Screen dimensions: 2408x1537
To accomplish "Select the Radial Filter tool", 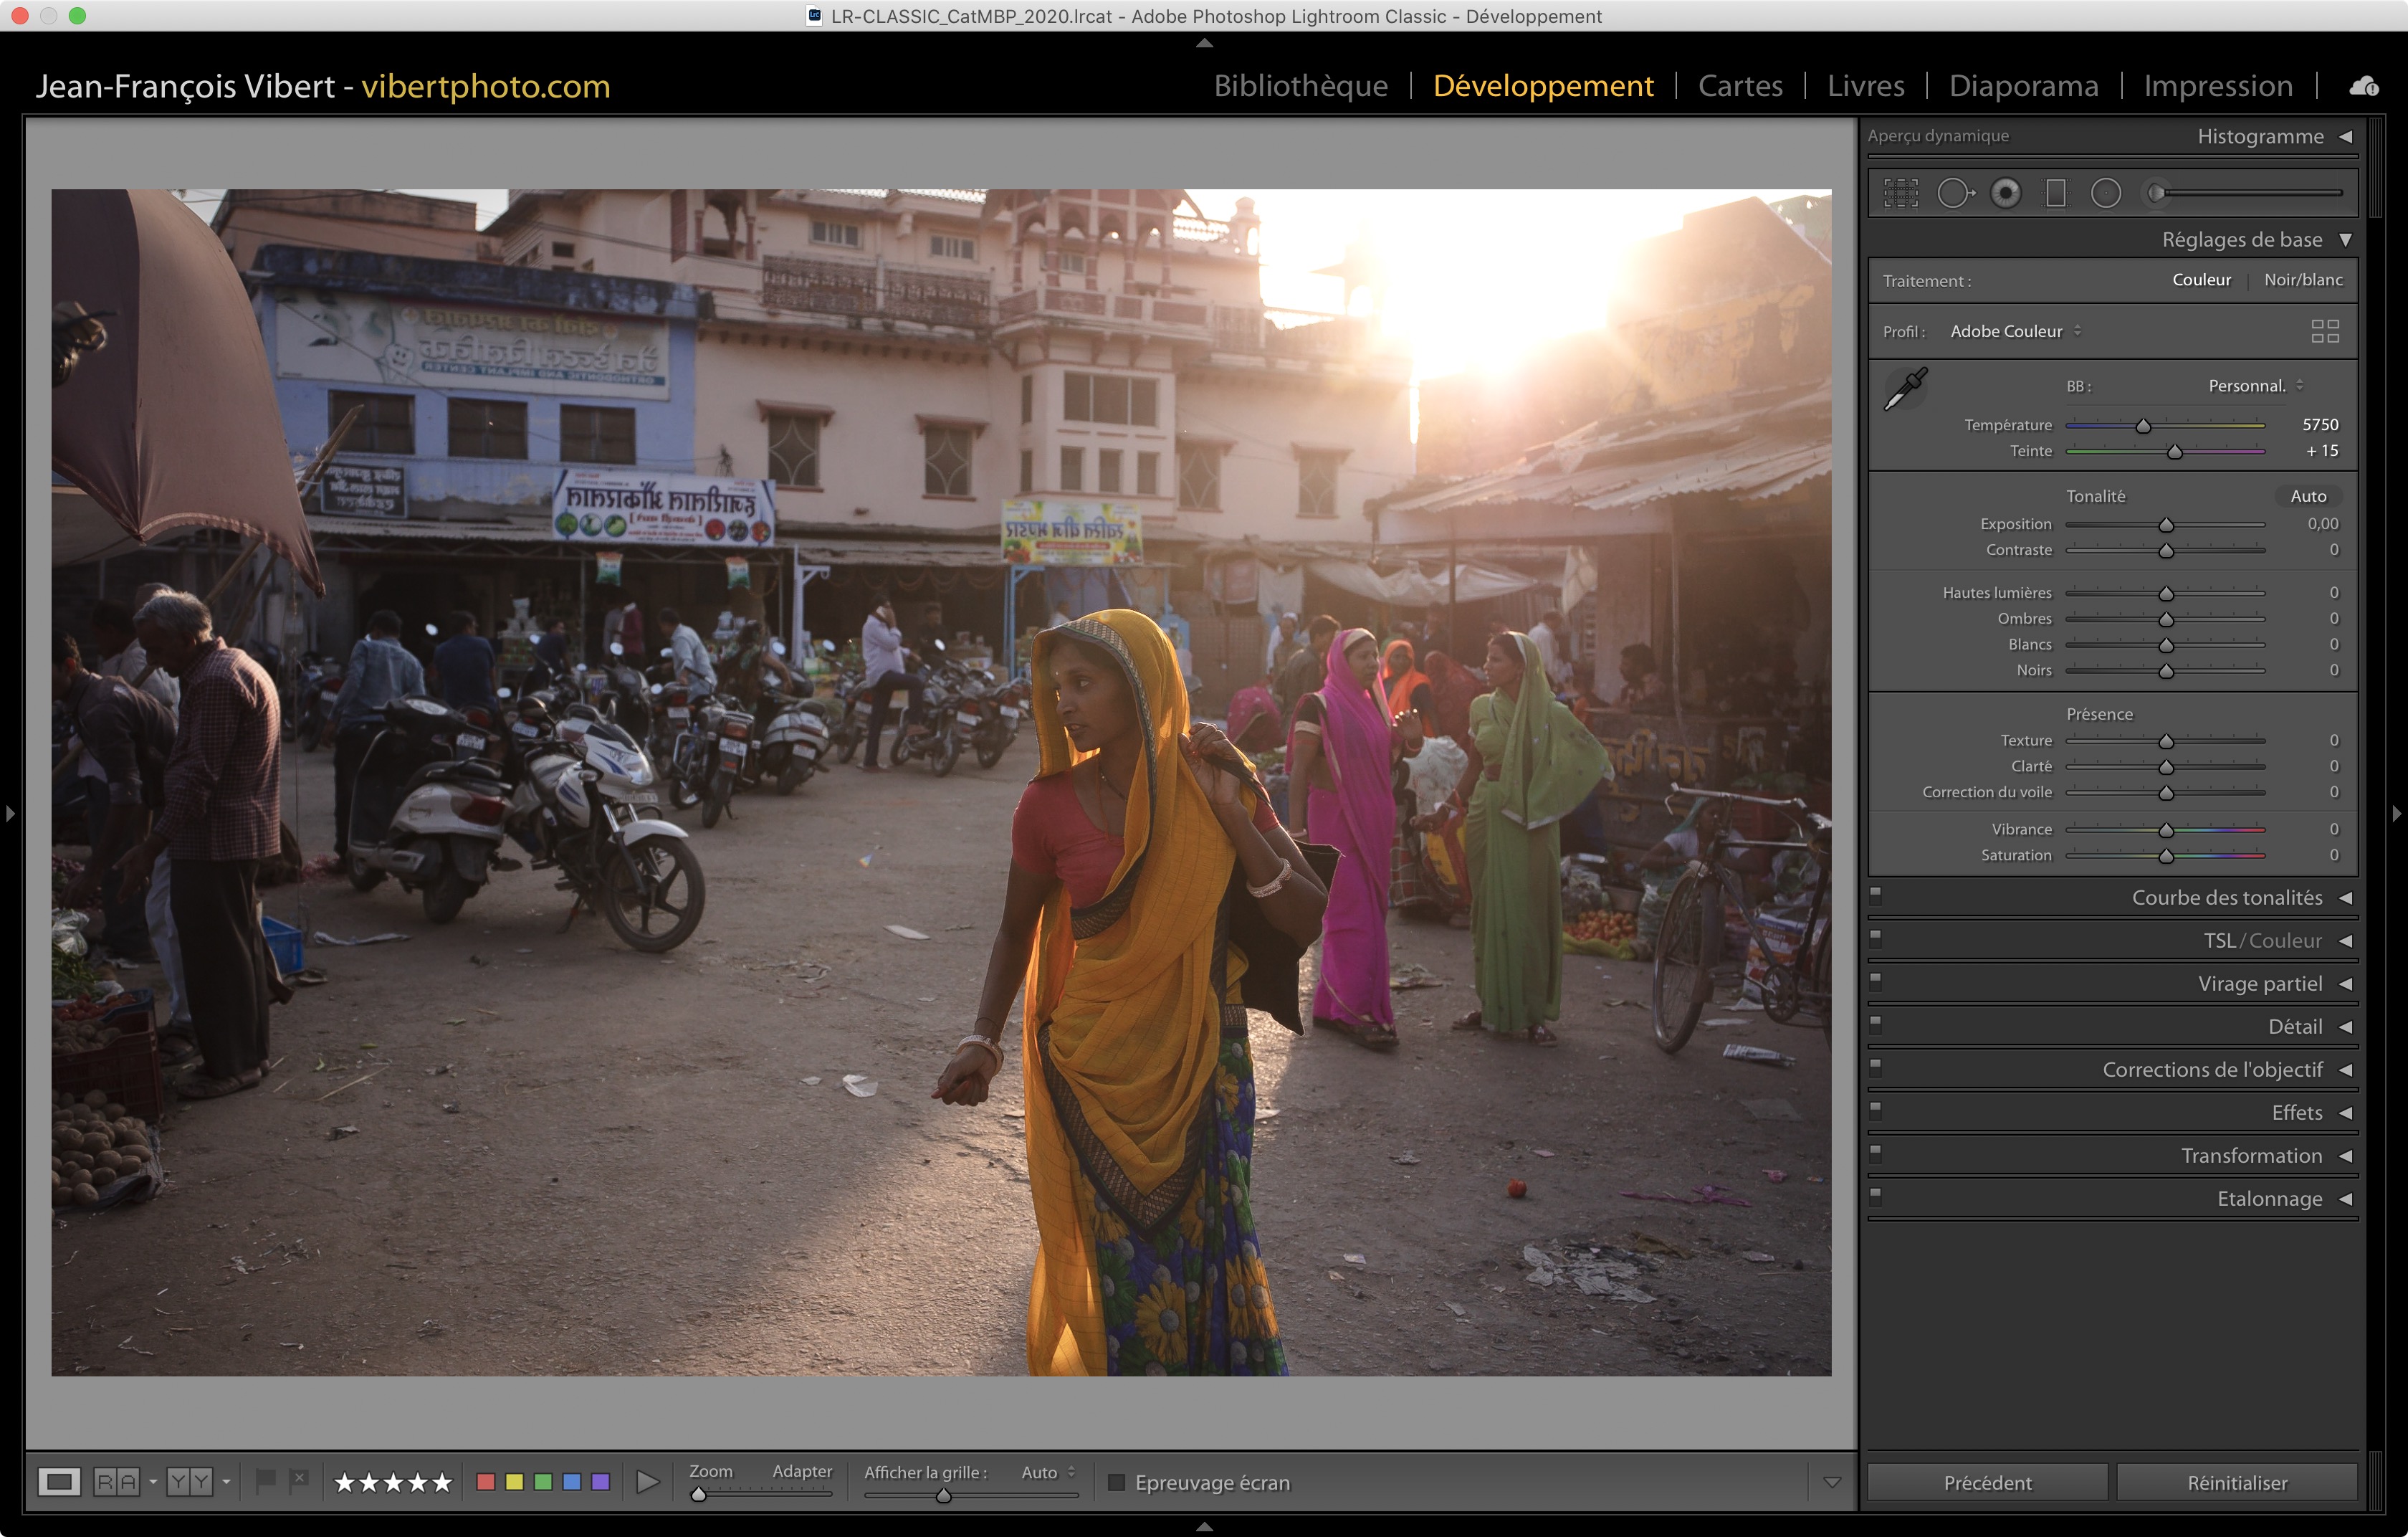I will [2106, 193].
